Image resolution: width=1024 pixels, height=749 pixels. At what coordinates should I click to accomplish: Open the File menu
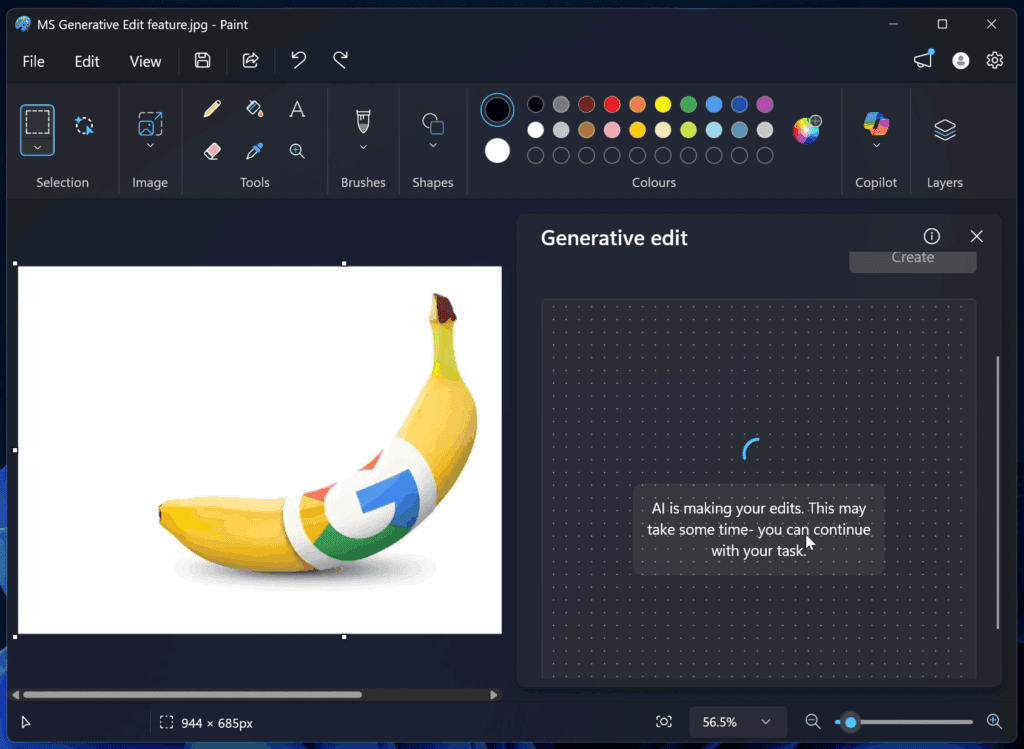[33, 61]
